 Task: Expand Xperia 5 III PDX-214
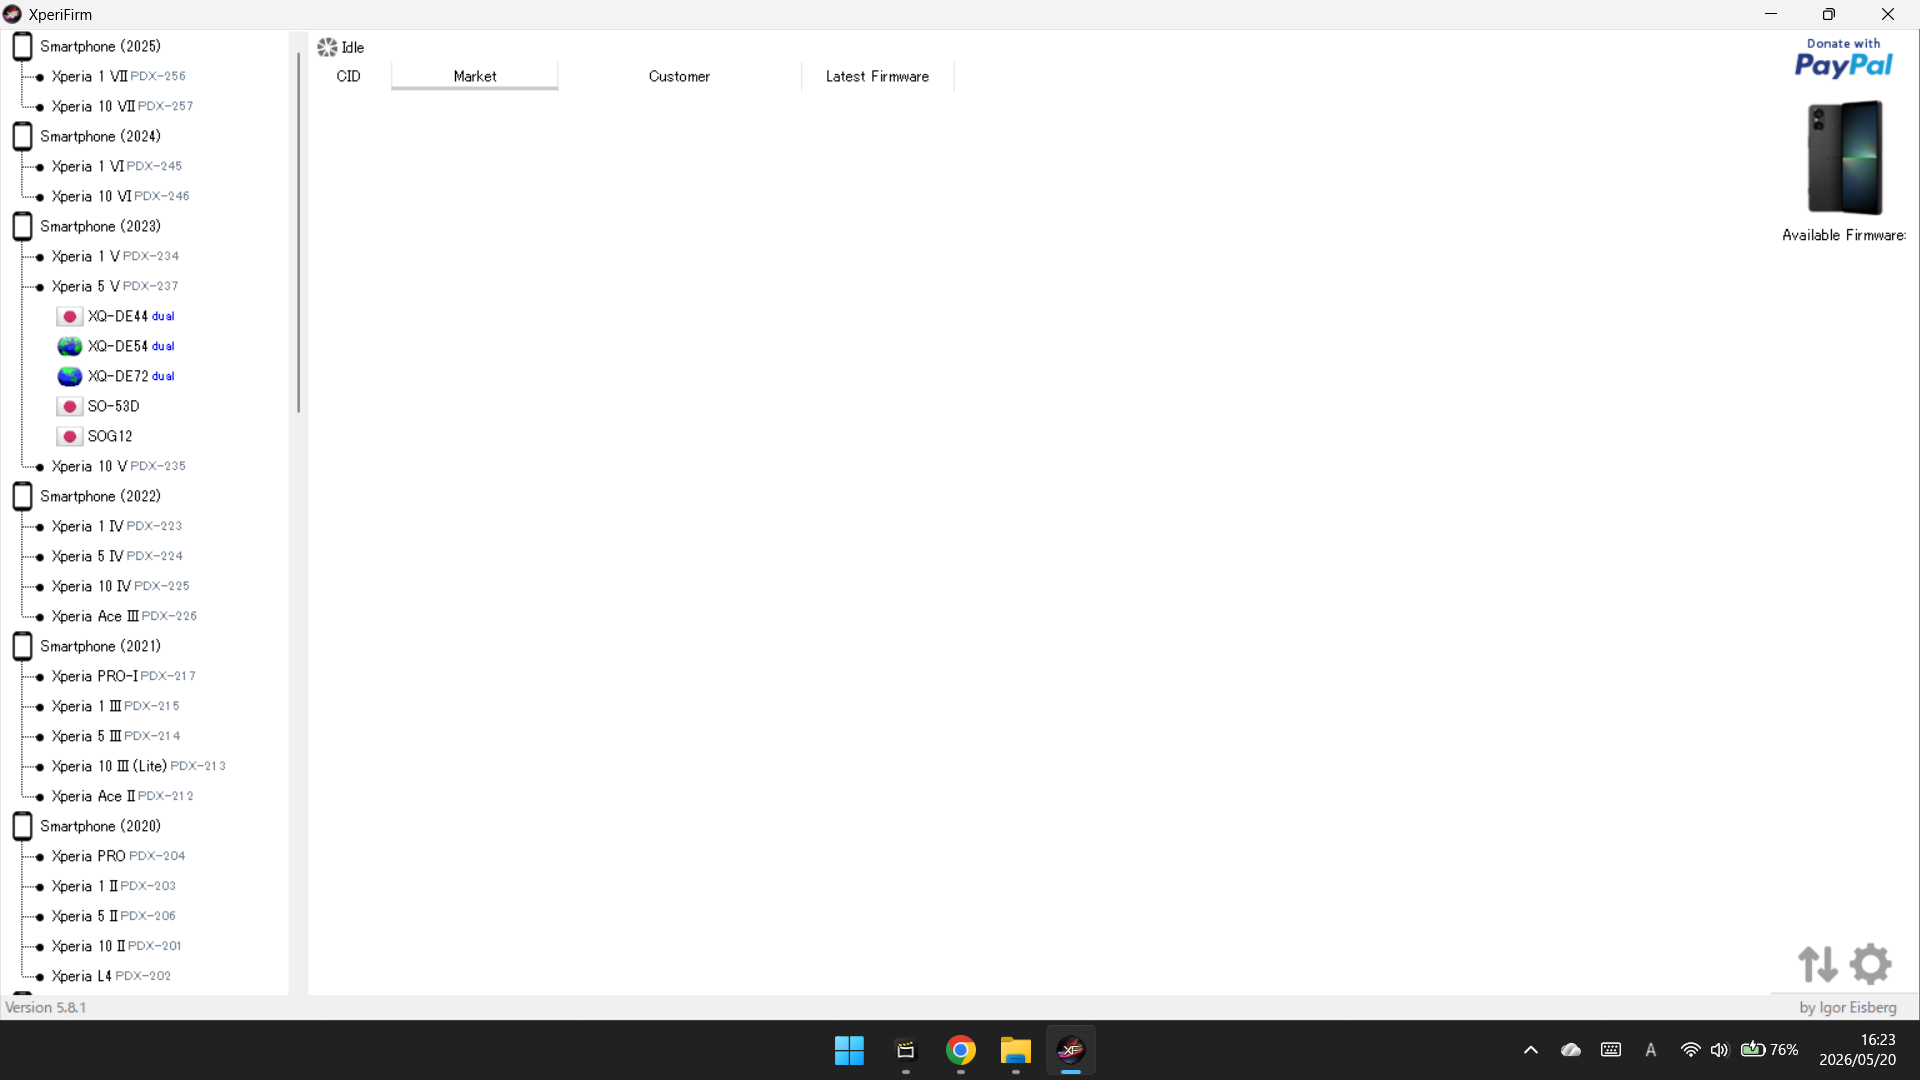(116, 736)
